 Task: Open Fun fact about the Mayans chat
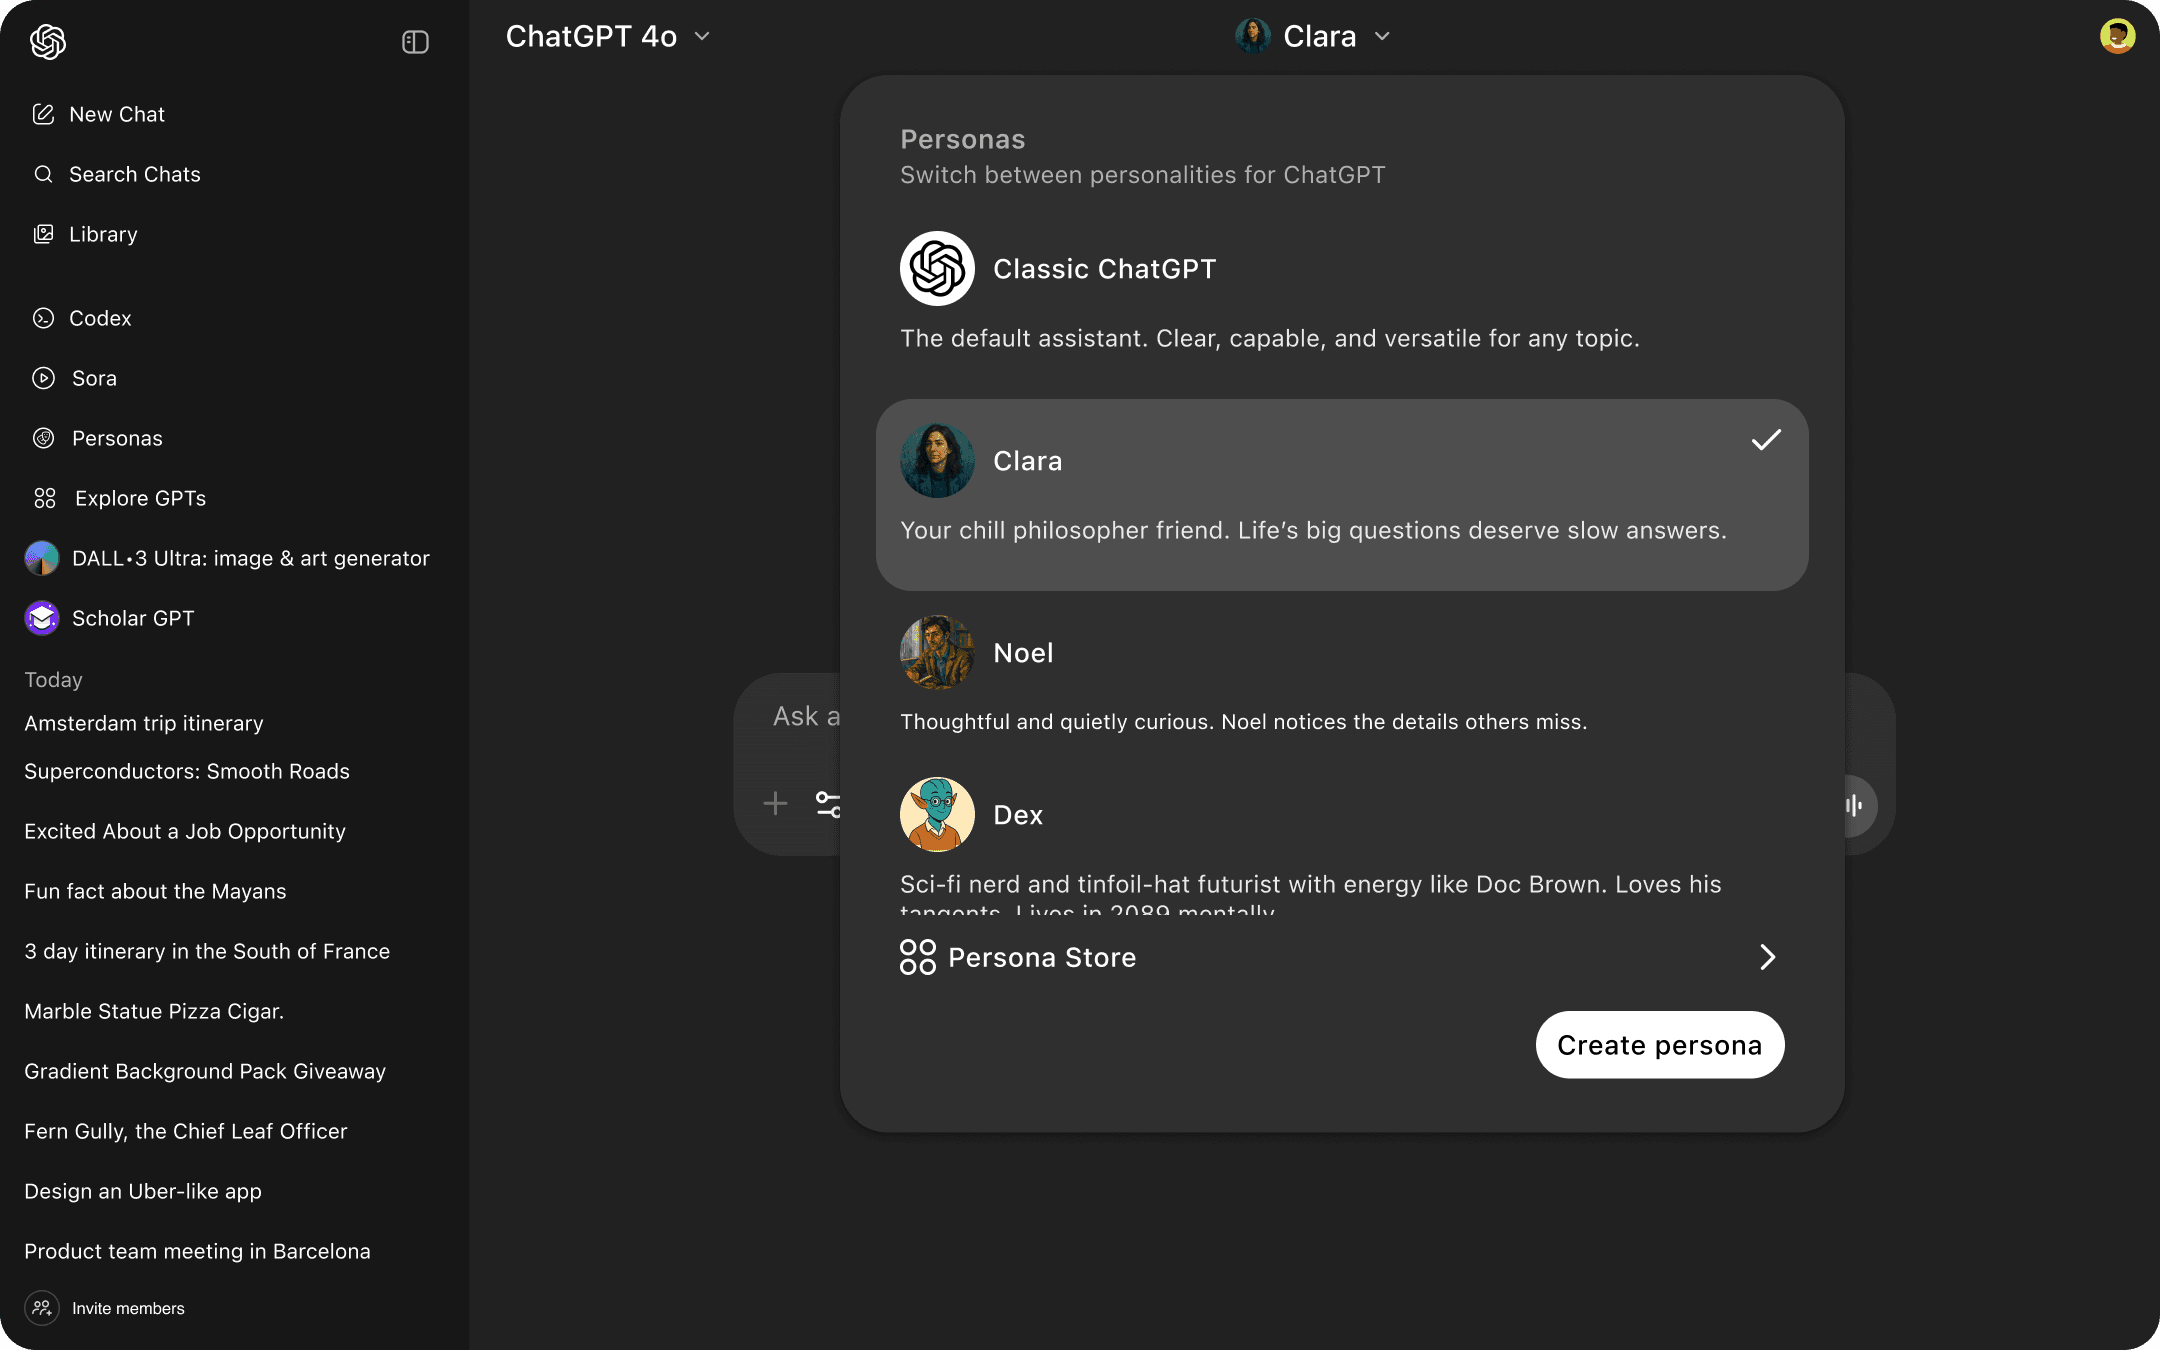point(155,891)
